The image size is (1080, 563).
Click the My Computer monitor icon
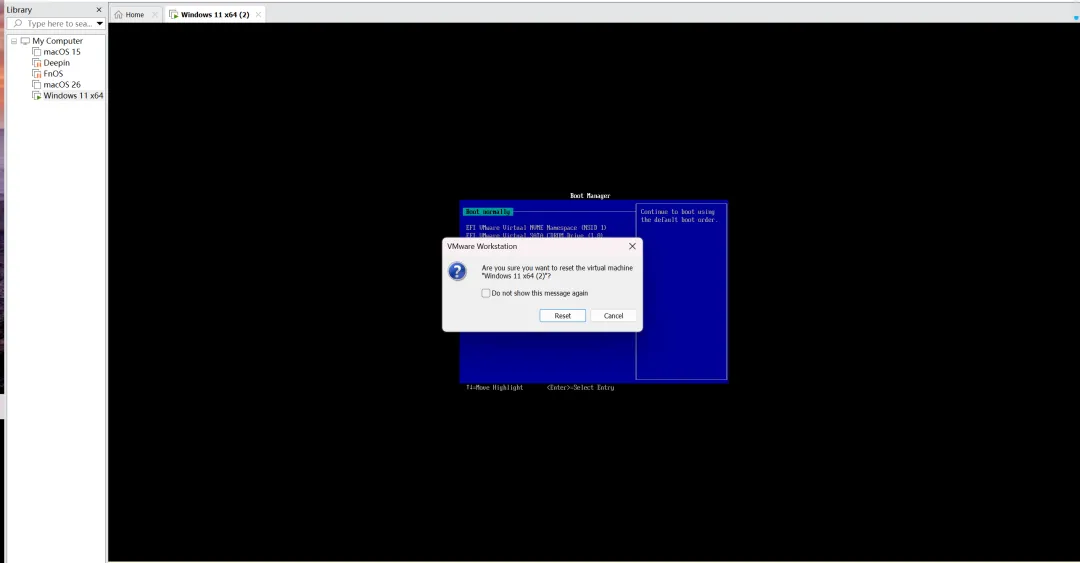25,41
